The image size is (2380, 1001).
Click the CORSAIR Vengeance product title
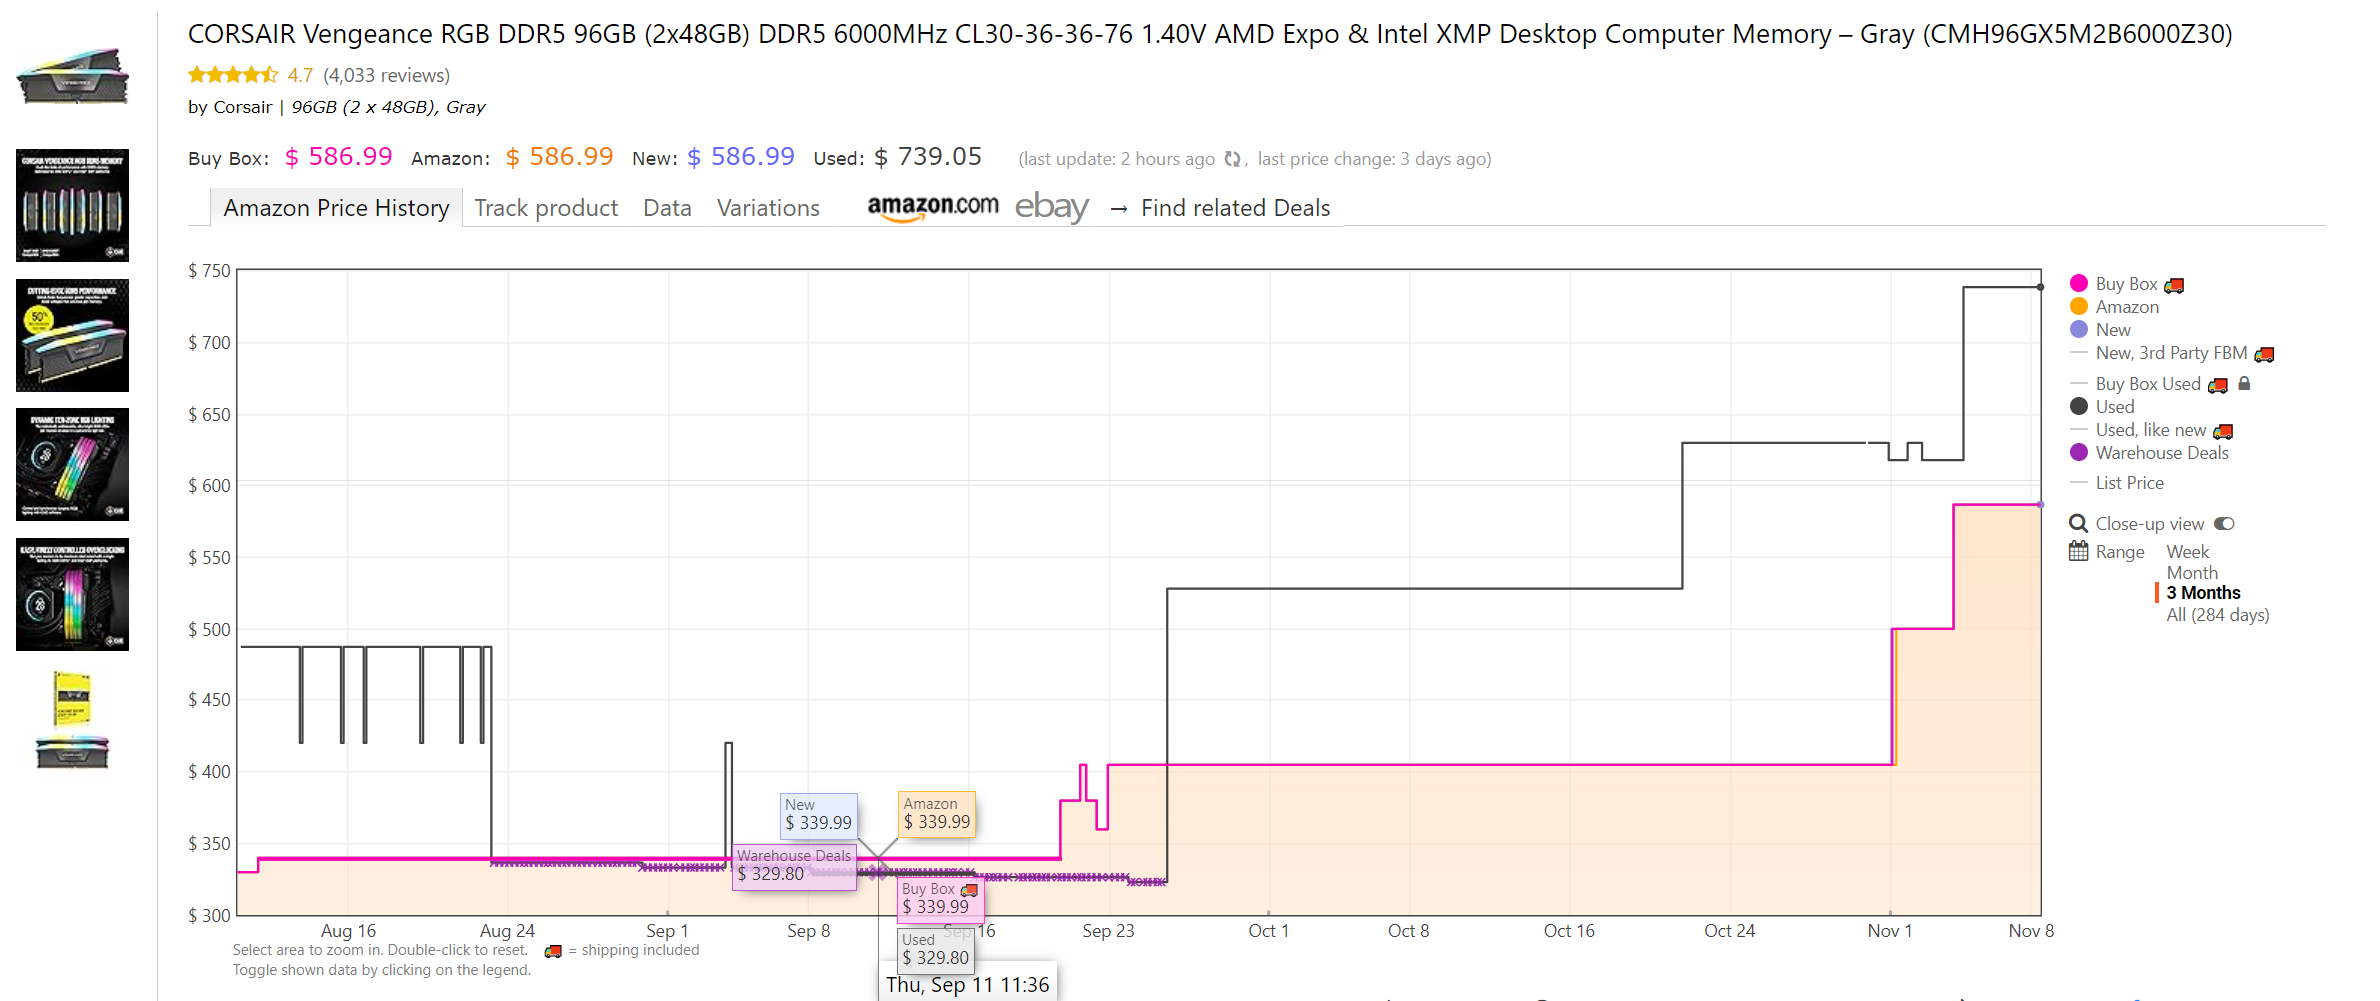coord(1210,34)
